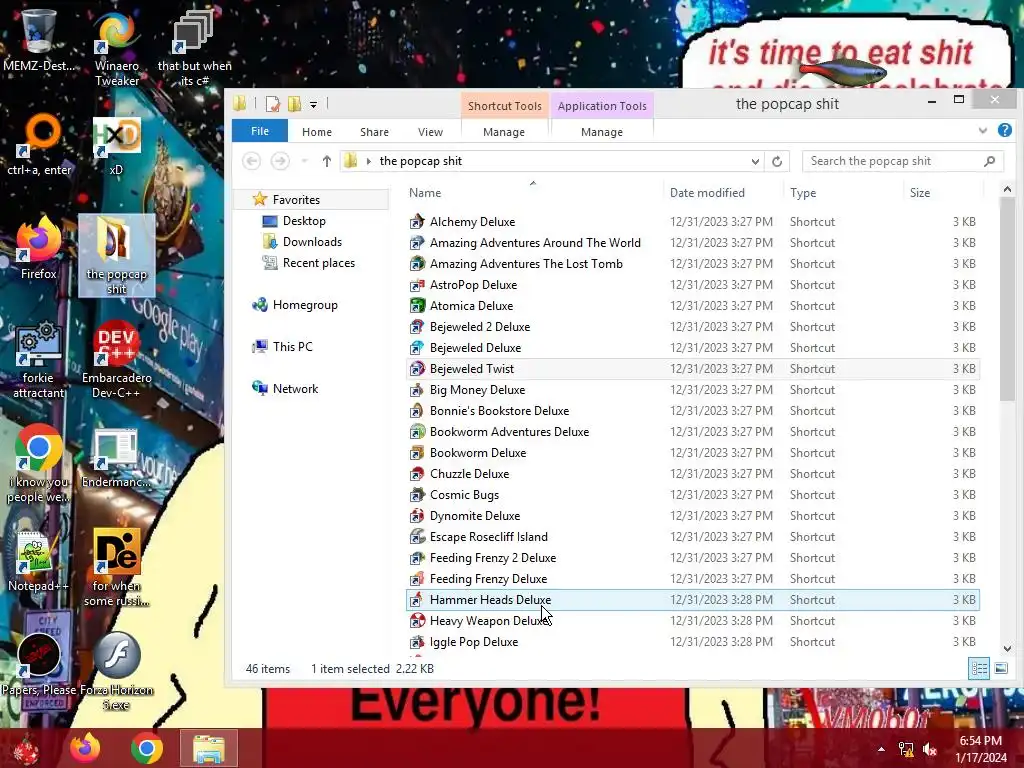The width and height of the screenshot is (1024, 768).
Task: Select the Chuzzle Deluxe shortcut
Action: 692,474
